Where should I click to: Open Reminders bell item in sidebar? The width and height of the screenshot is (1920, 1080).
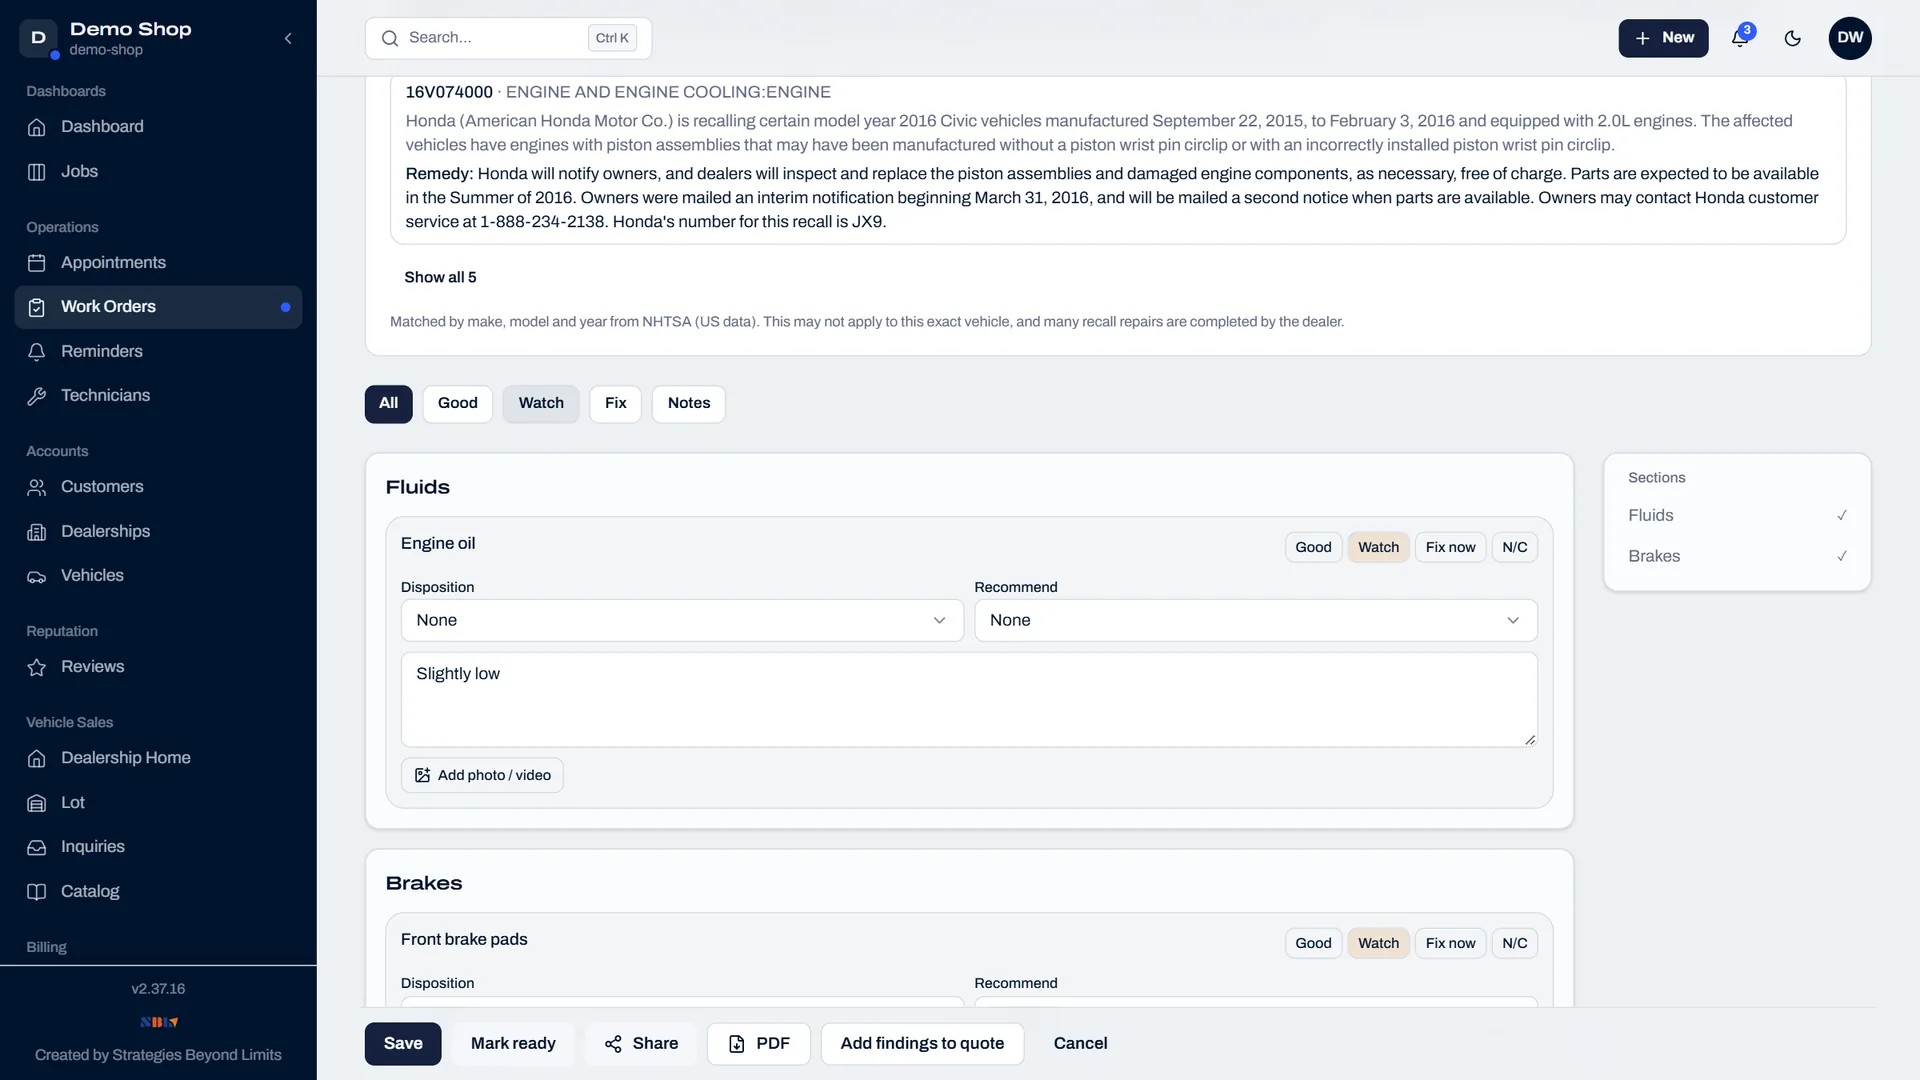(x=158, y=352)
